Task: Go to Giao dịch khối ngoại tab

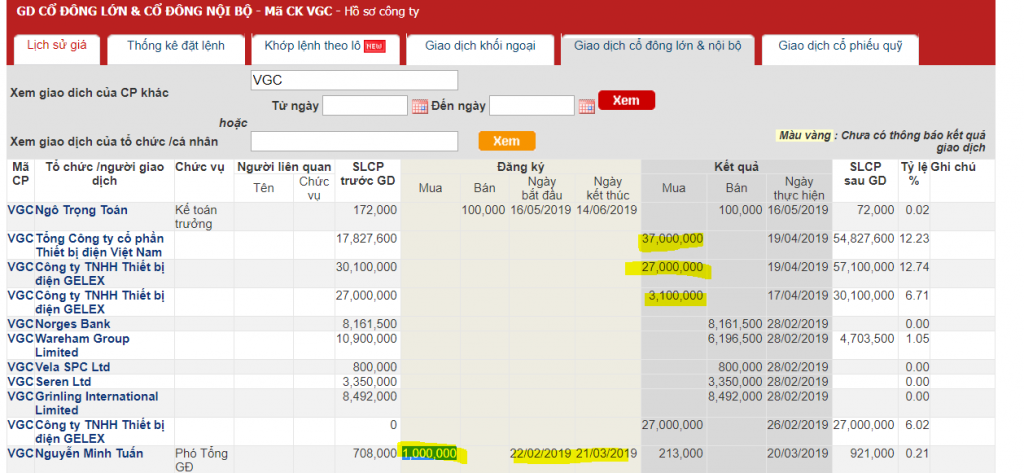Action: pos(480,46)
